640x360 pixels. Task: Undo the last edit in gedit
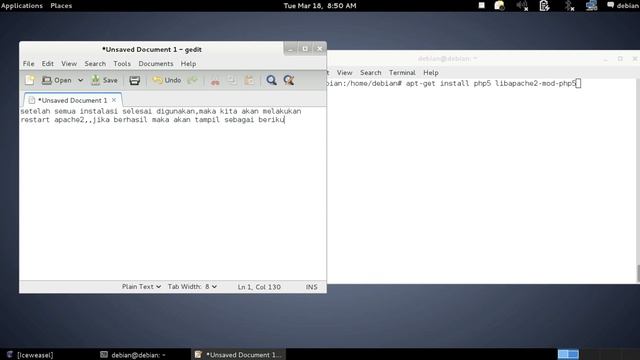click(167, 80)
